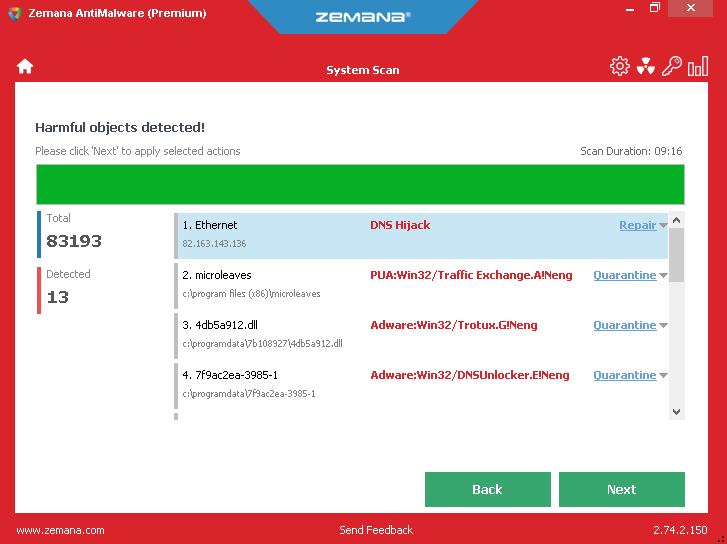Open the www.zemana.com link
727x544 pixels.
tap(60, 530)
